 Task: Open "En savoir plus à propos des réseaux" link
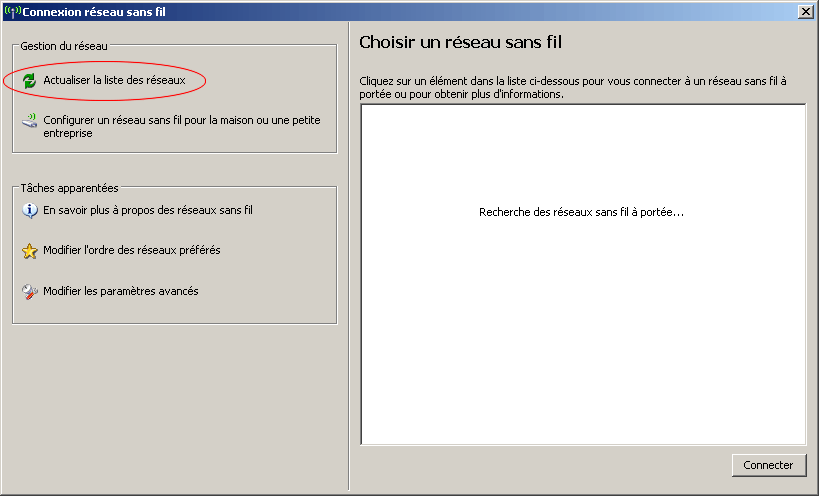[x=148, y=211]
